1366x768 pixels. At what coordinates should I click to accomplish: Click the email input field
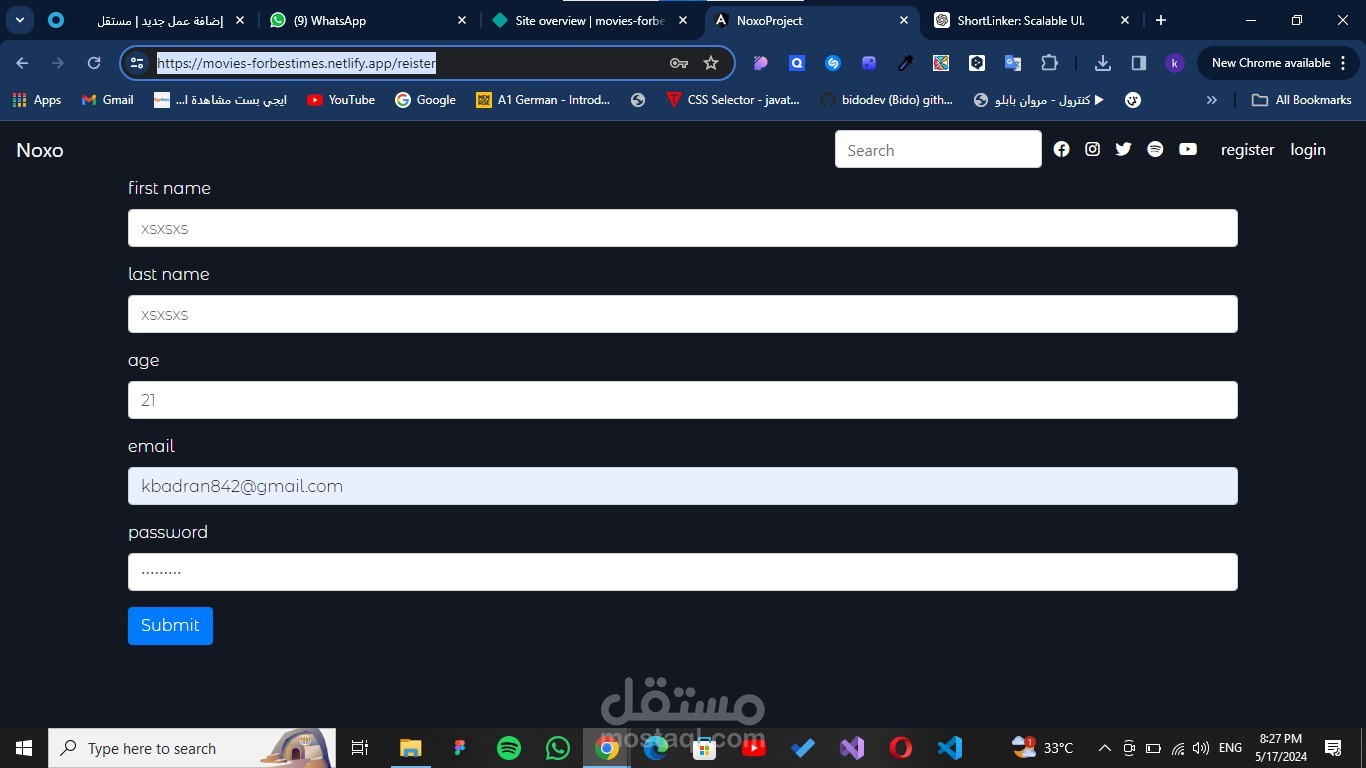pos(683,486)
